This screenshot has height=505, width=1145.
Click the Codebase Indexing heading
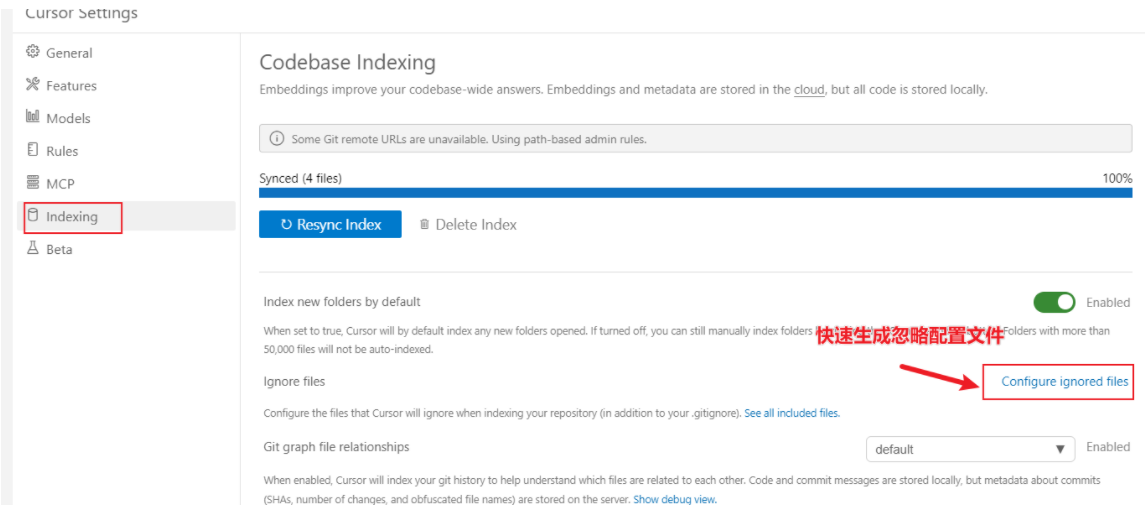[348, 63]
